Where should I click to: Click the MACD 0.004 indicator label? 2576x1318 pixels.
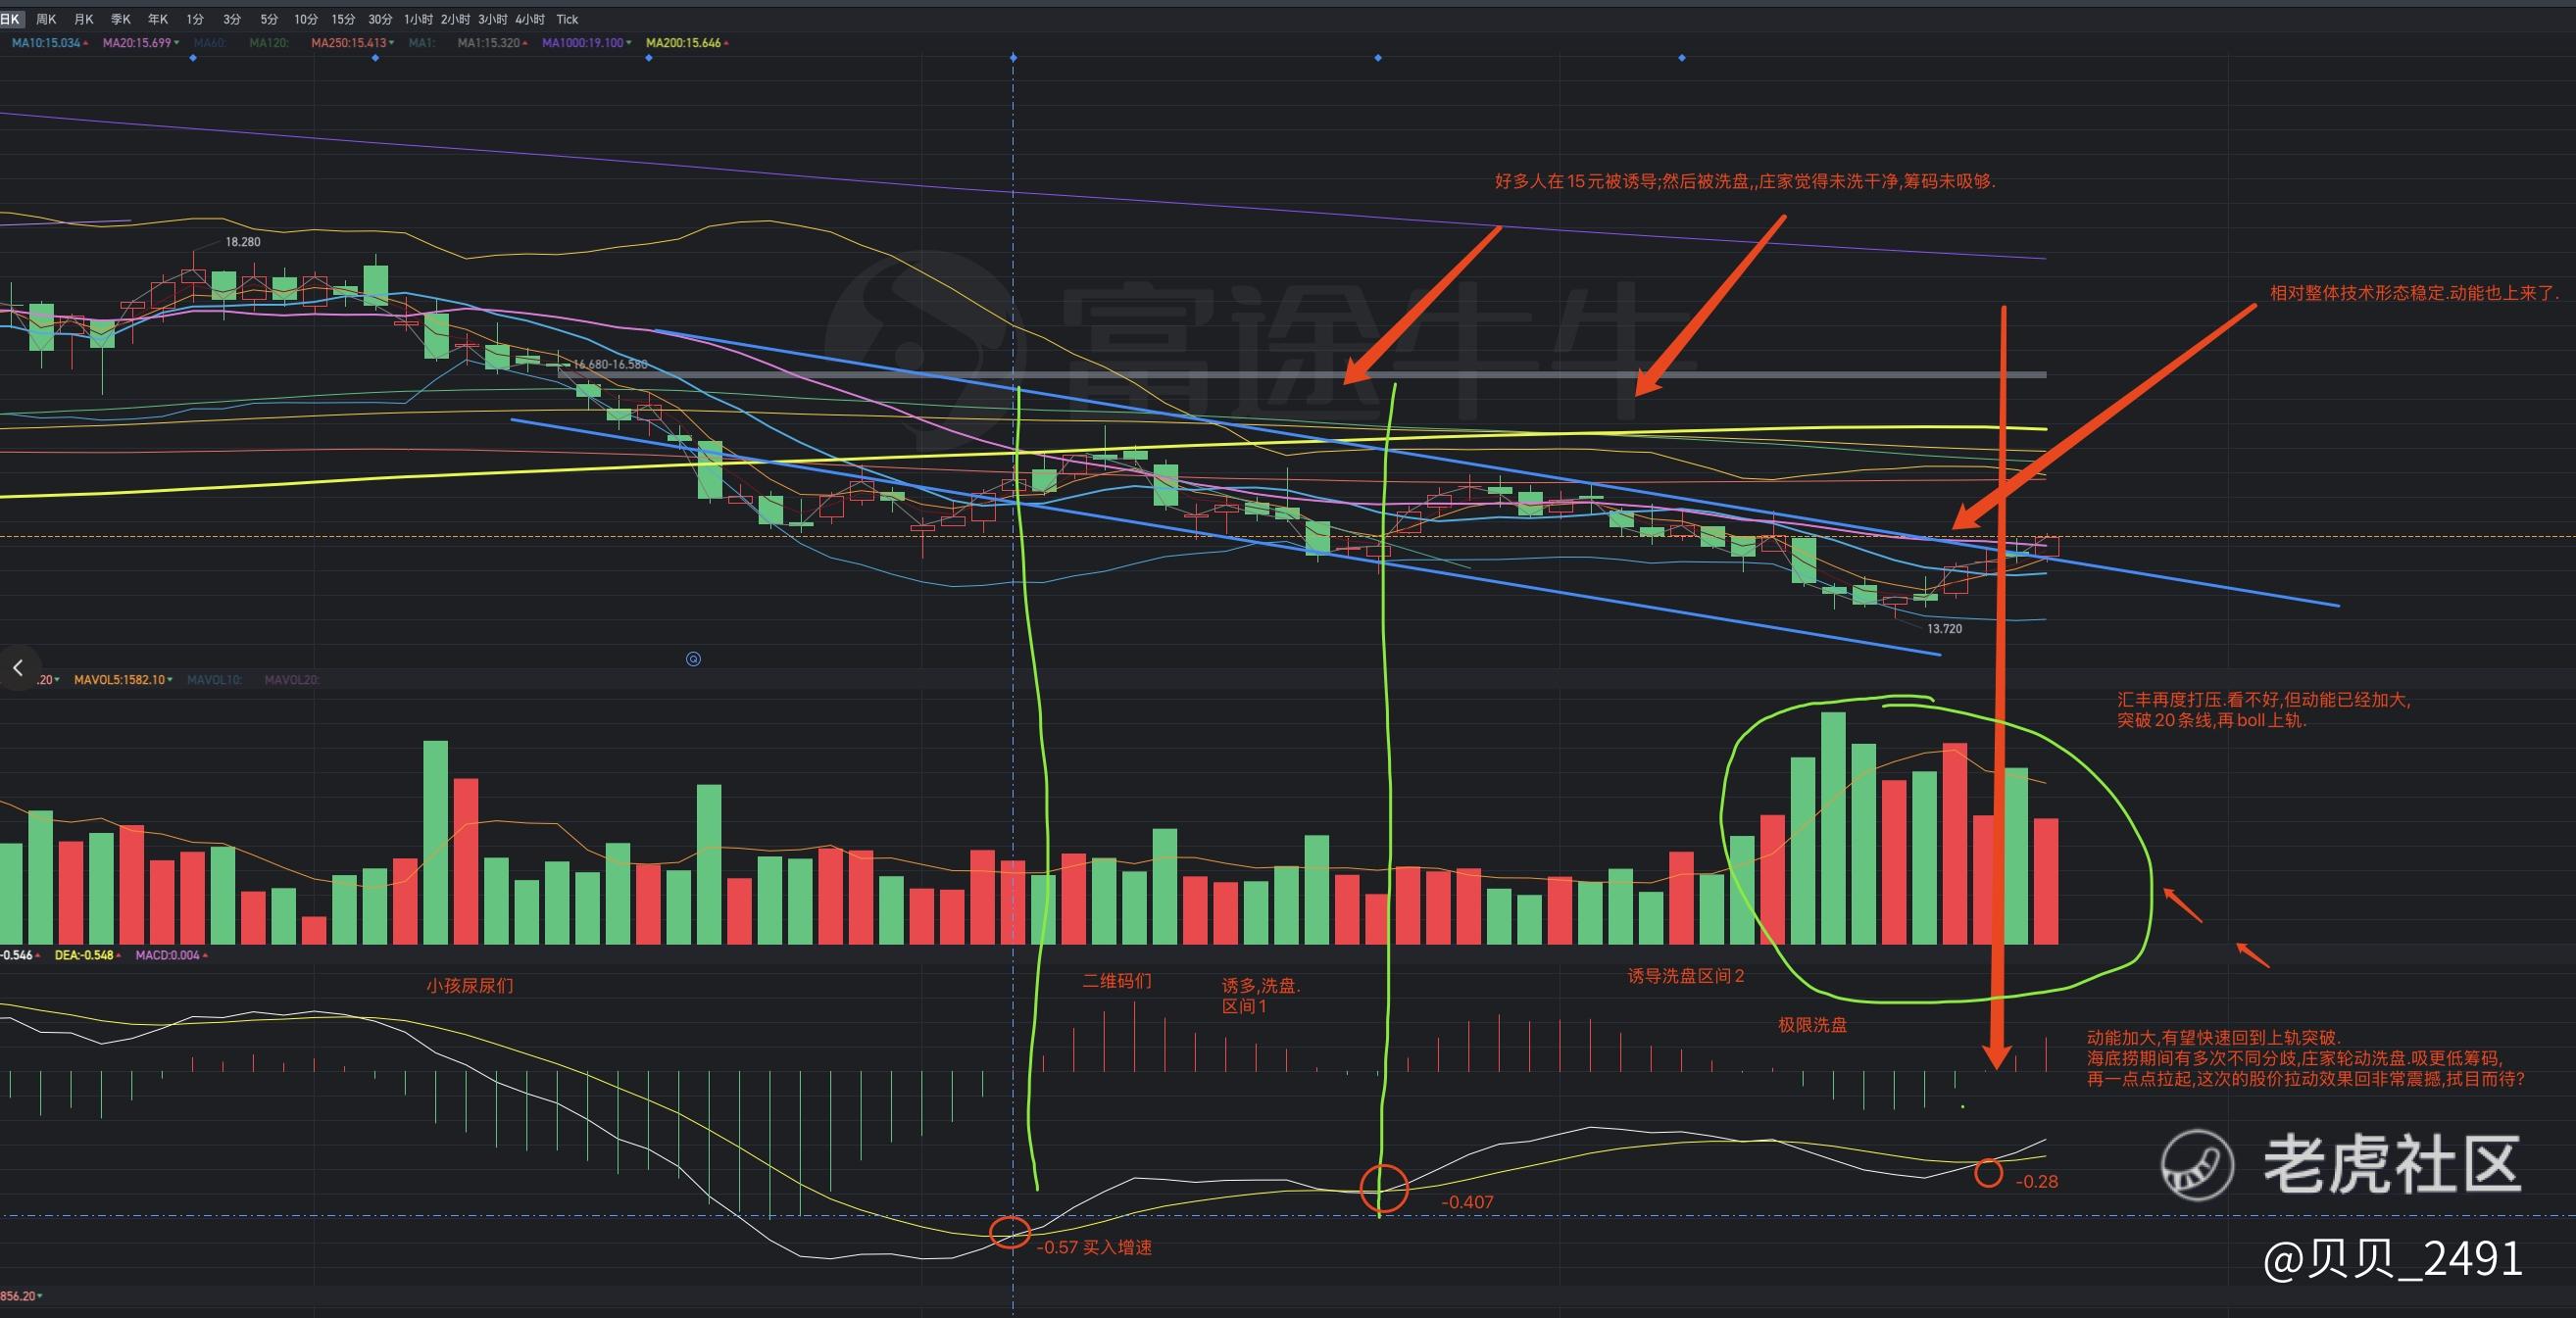coord(168,955)
